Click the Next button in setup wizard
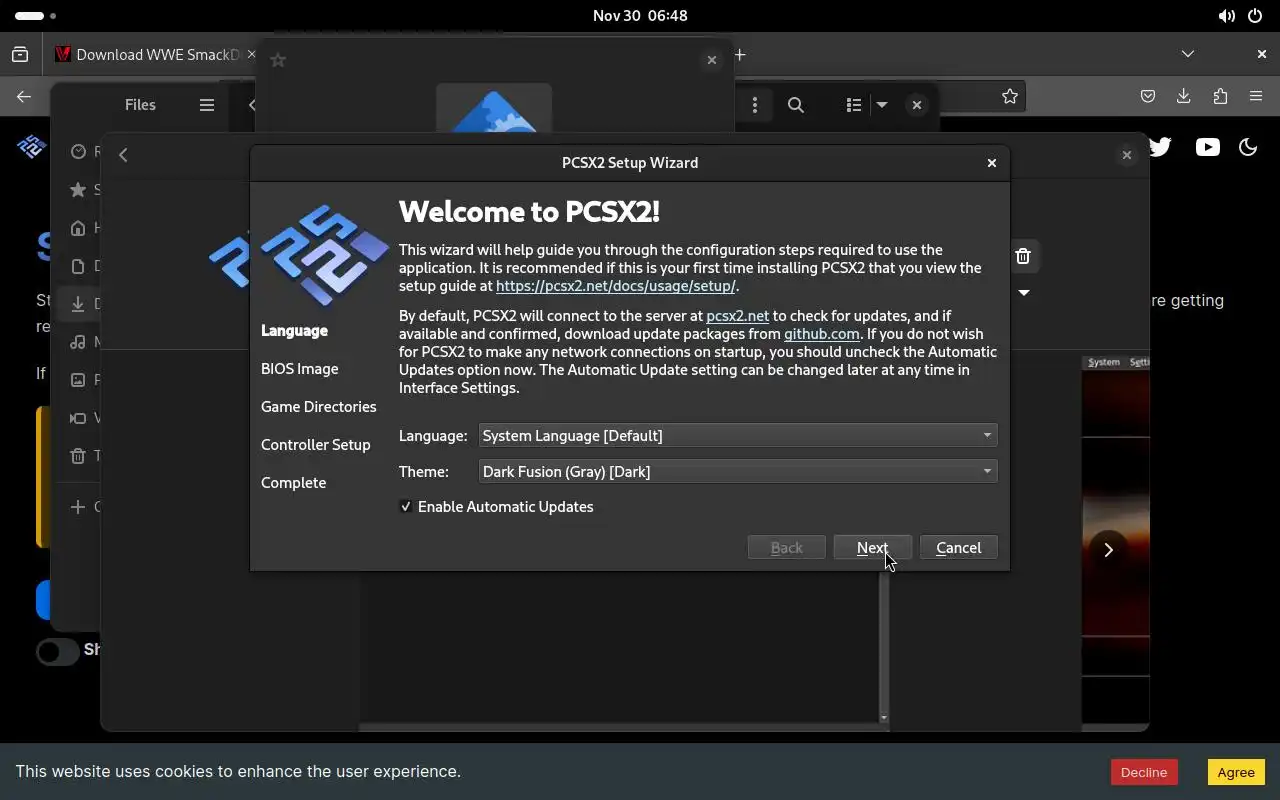 point(872,548)
